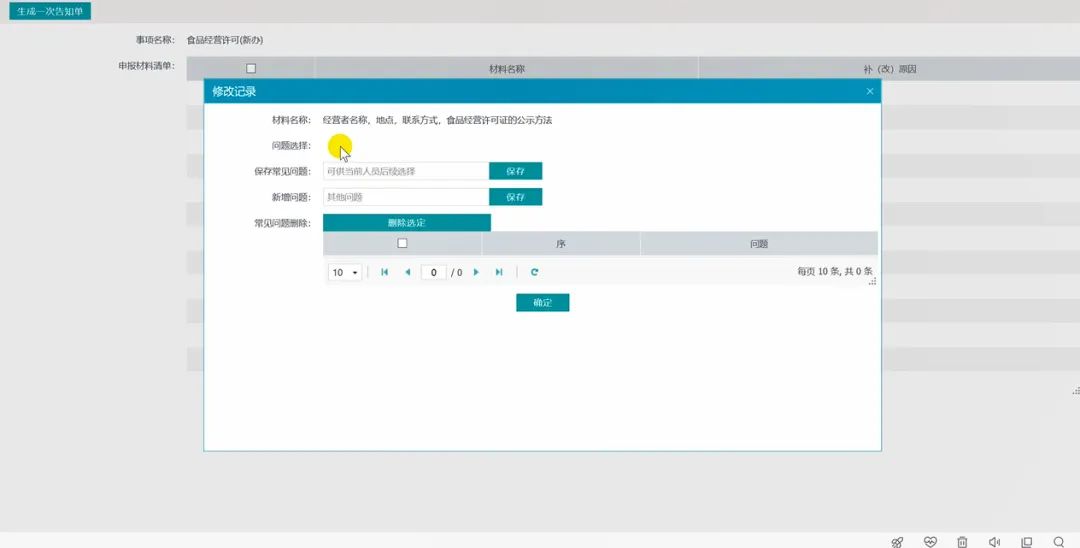Screen dimensions: 1080x548
Task: Click the stacked windows icon
Action: point(1026,541)
